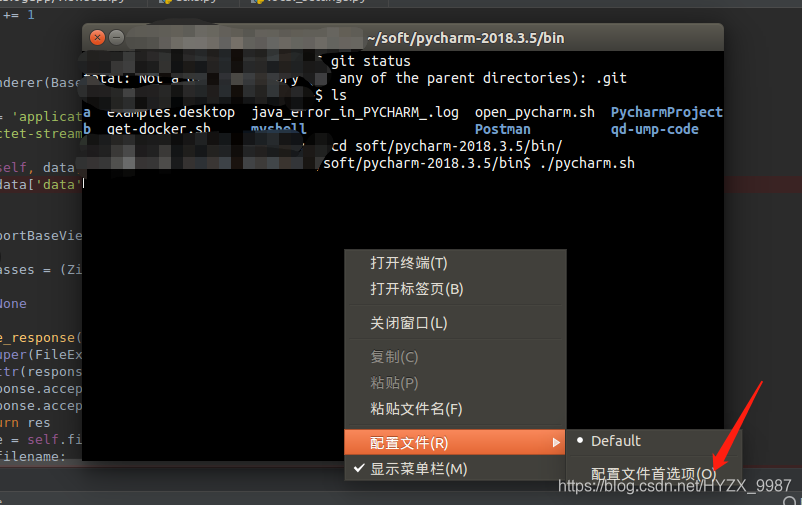Click the git status command text
This screenshot has height=505, width=802.
coord(370,61)
